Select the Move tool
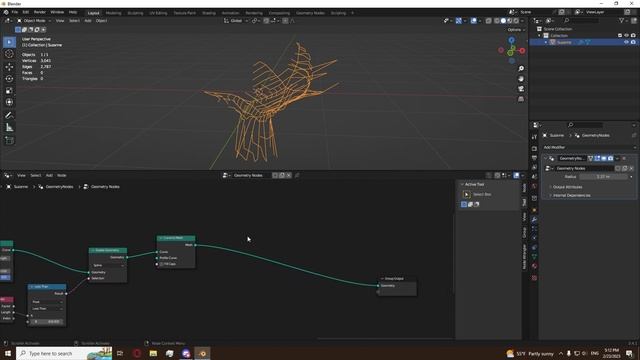 (x=9, y=67)
